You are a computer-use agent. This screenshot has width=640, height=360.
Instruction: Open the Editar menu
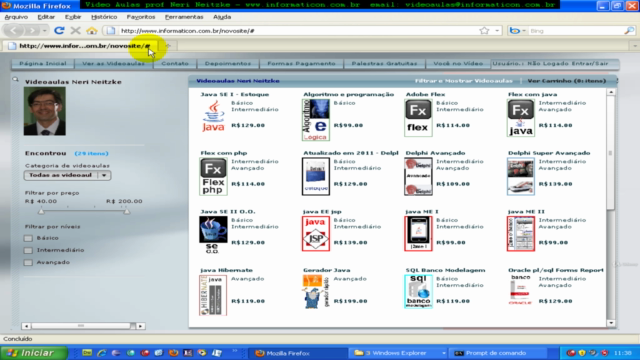click(x=46, y=17)
